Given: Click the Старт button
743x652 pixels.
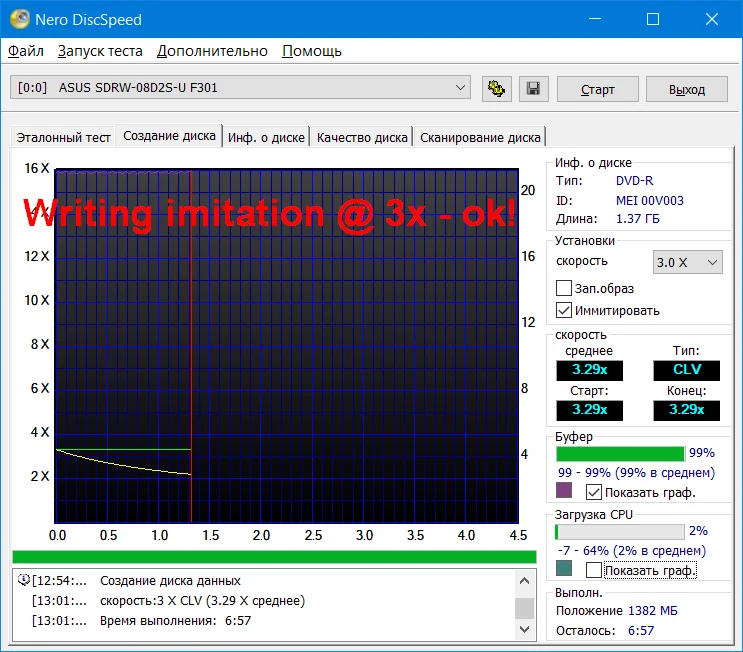Looking at the screenshot, I should [598, 89].
